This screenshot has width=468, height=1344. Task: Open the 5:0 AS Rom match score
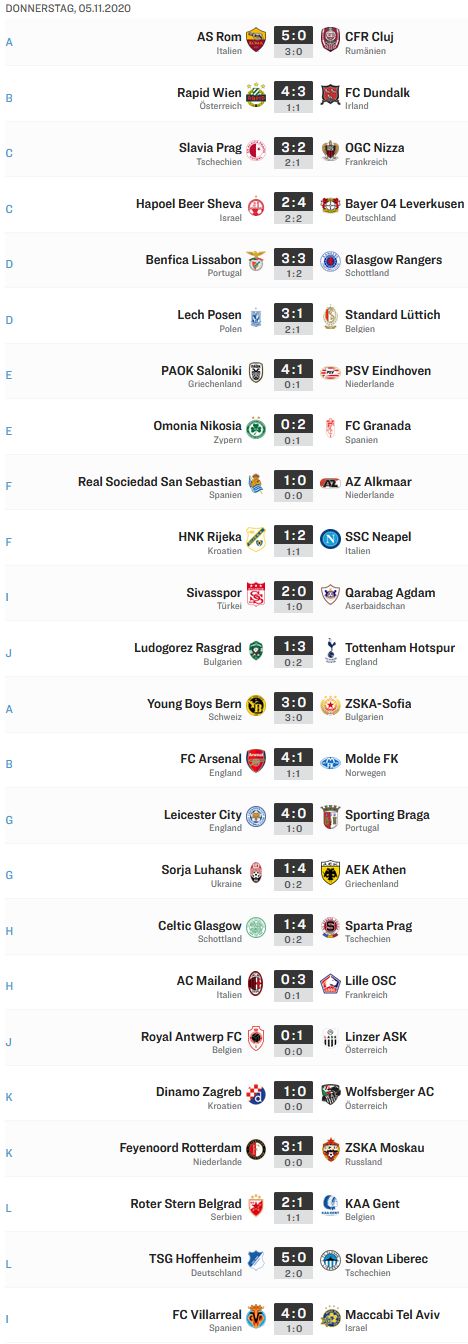293,37
